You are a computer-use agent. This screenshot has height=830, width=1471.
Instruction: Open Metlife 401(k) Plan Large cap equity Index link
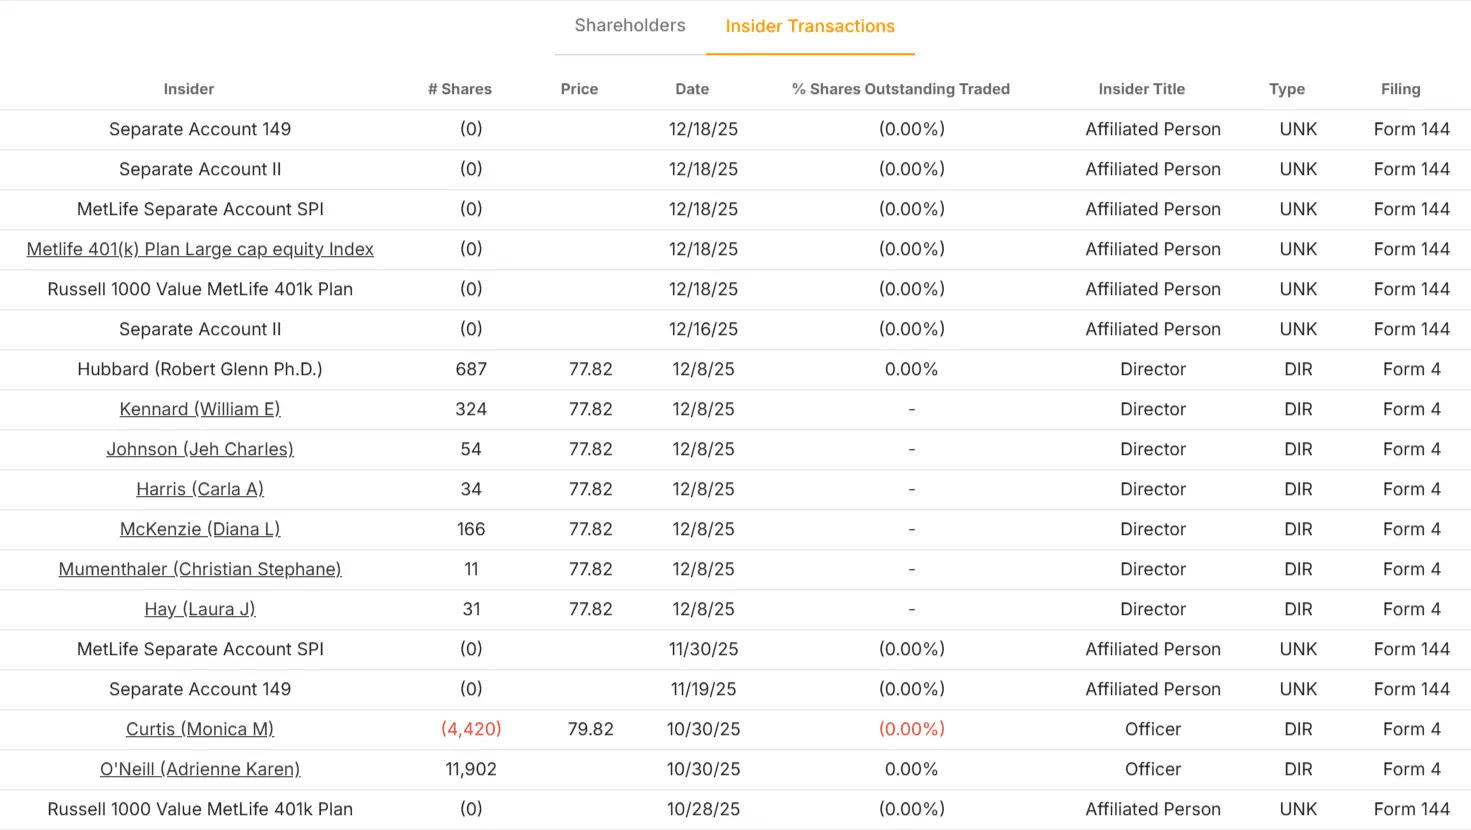click(200, 249)
